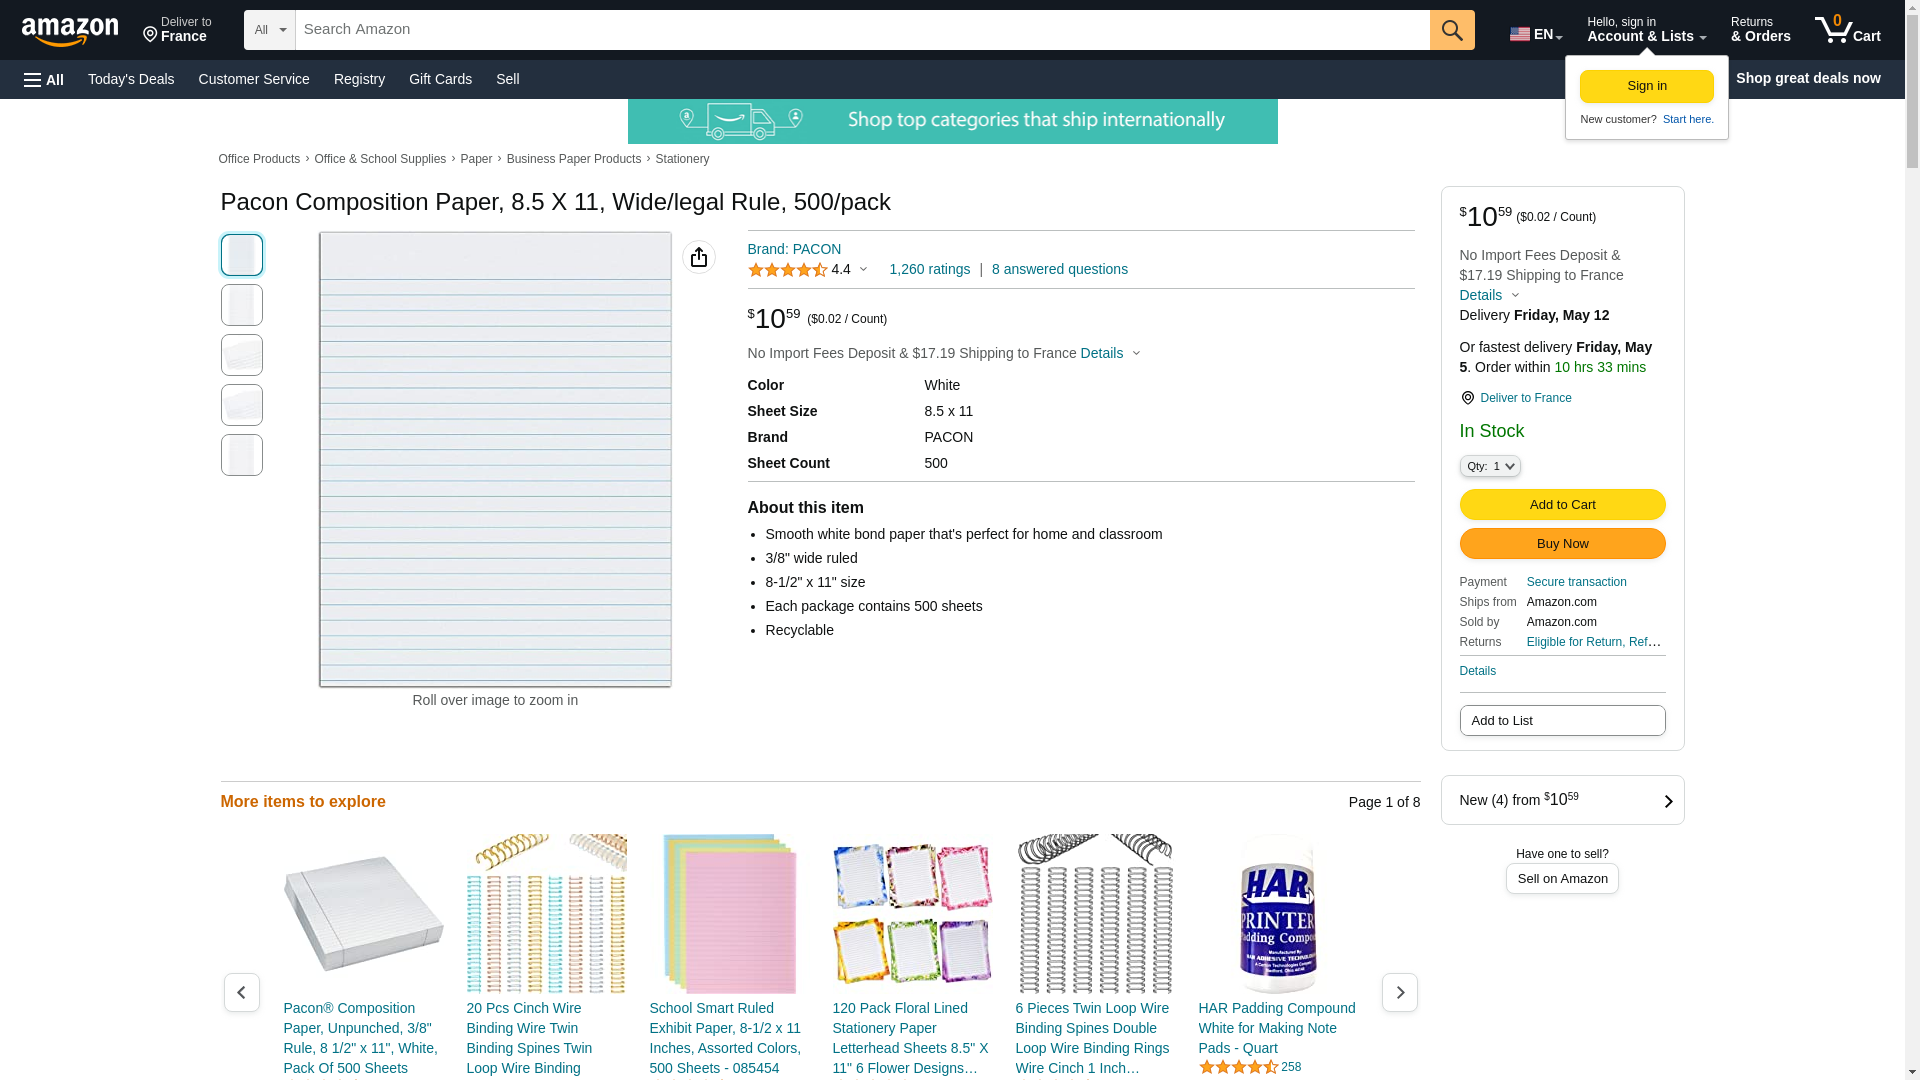
Task: Click the search magnifier button
Action: click(x=1452, y=30)
